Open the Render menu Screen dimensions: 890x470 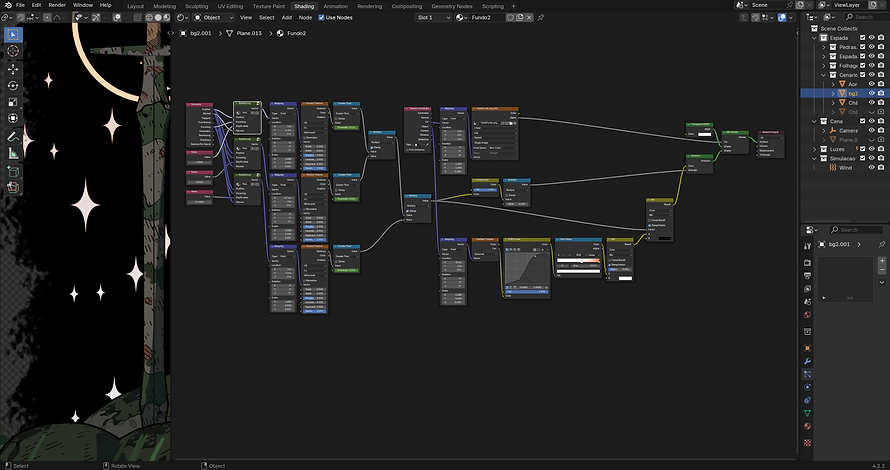pyautogui.click(x=57, y=5)
